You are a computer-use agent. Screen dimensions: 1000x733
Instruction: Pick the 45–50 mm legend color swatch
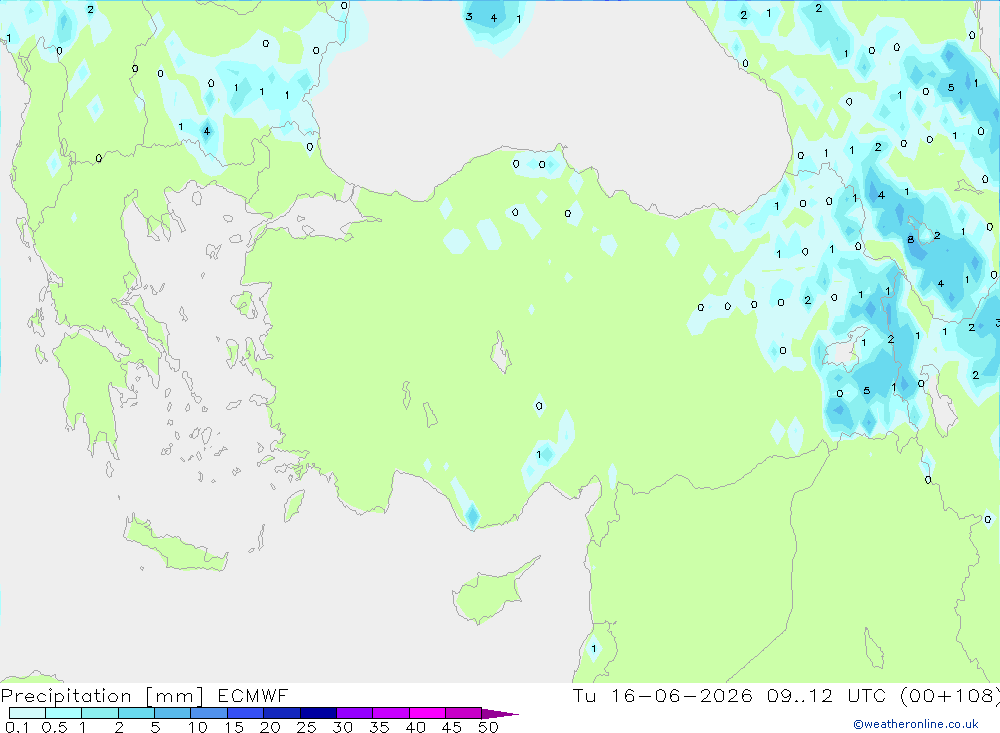coord(464,713)
